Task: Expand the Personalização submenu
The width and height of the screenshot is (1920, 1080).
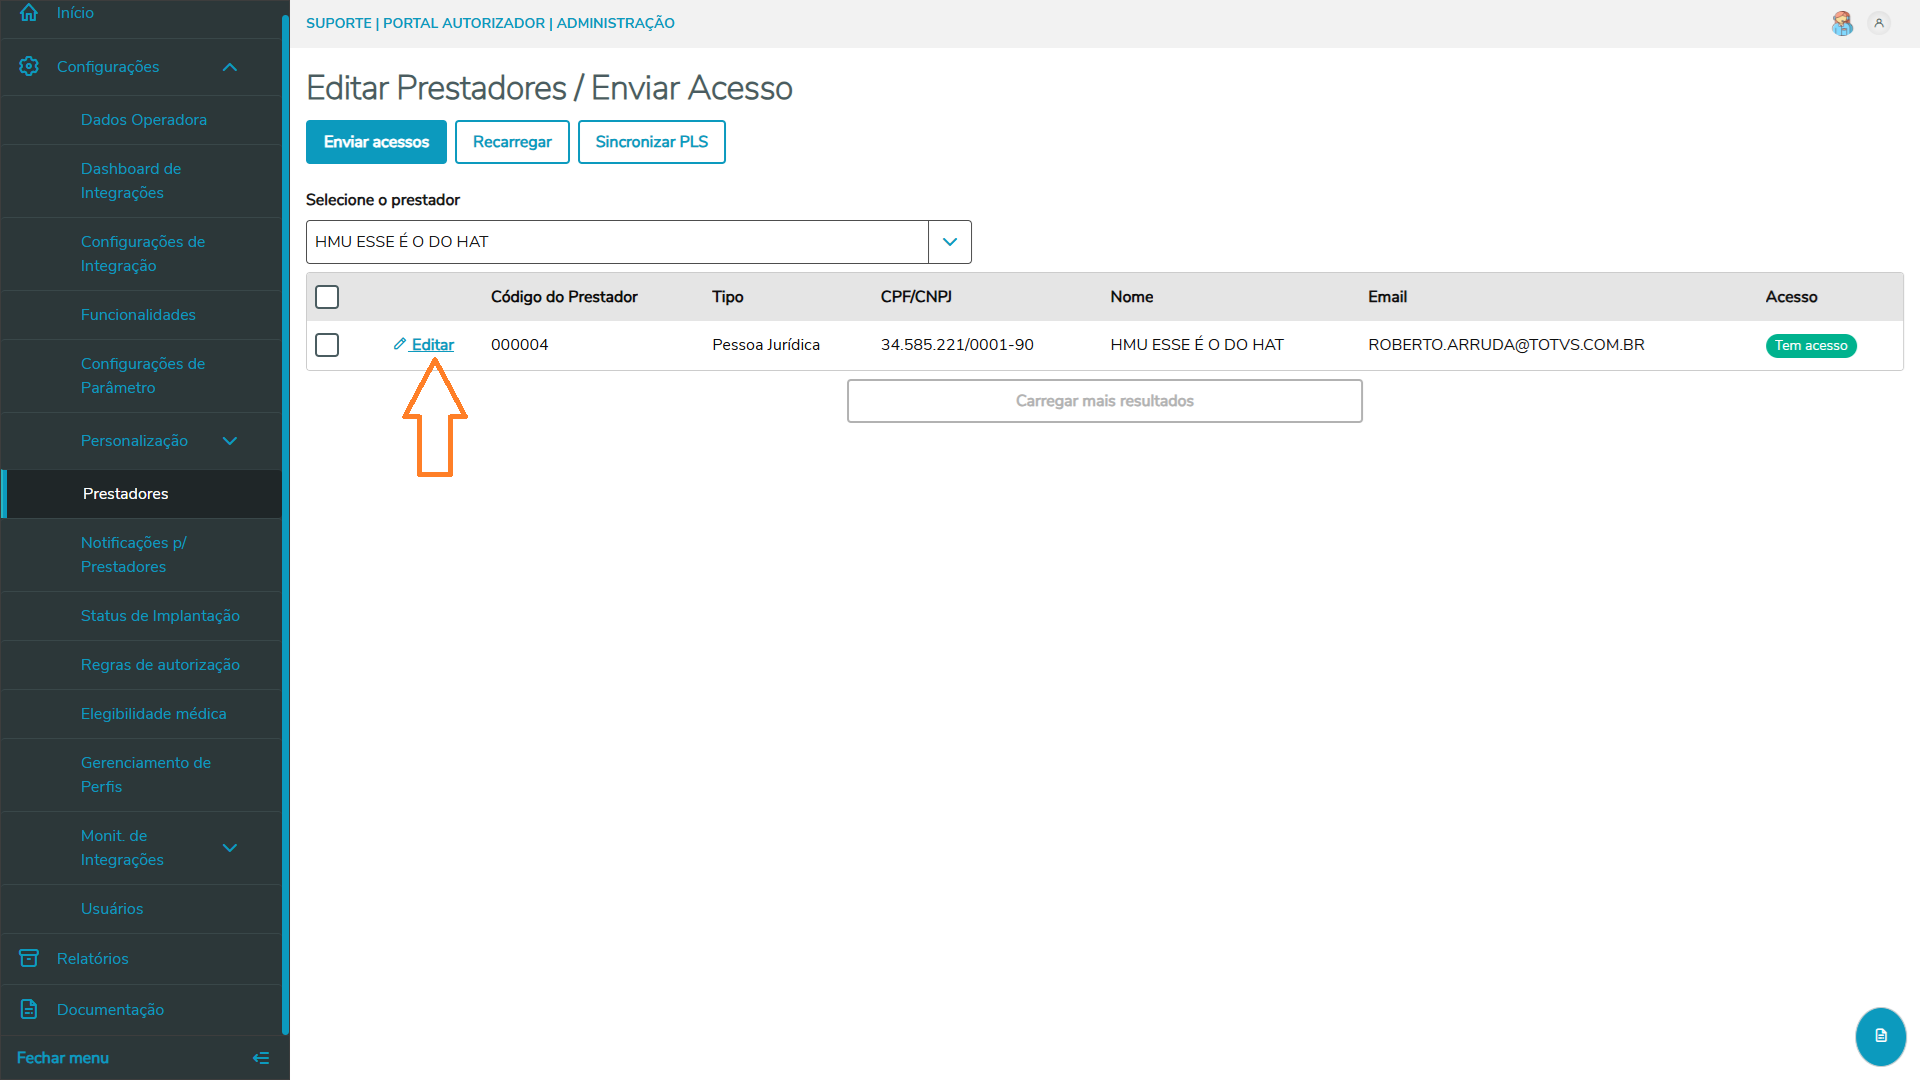Action: pyautogui.click(x=230, y=441)
